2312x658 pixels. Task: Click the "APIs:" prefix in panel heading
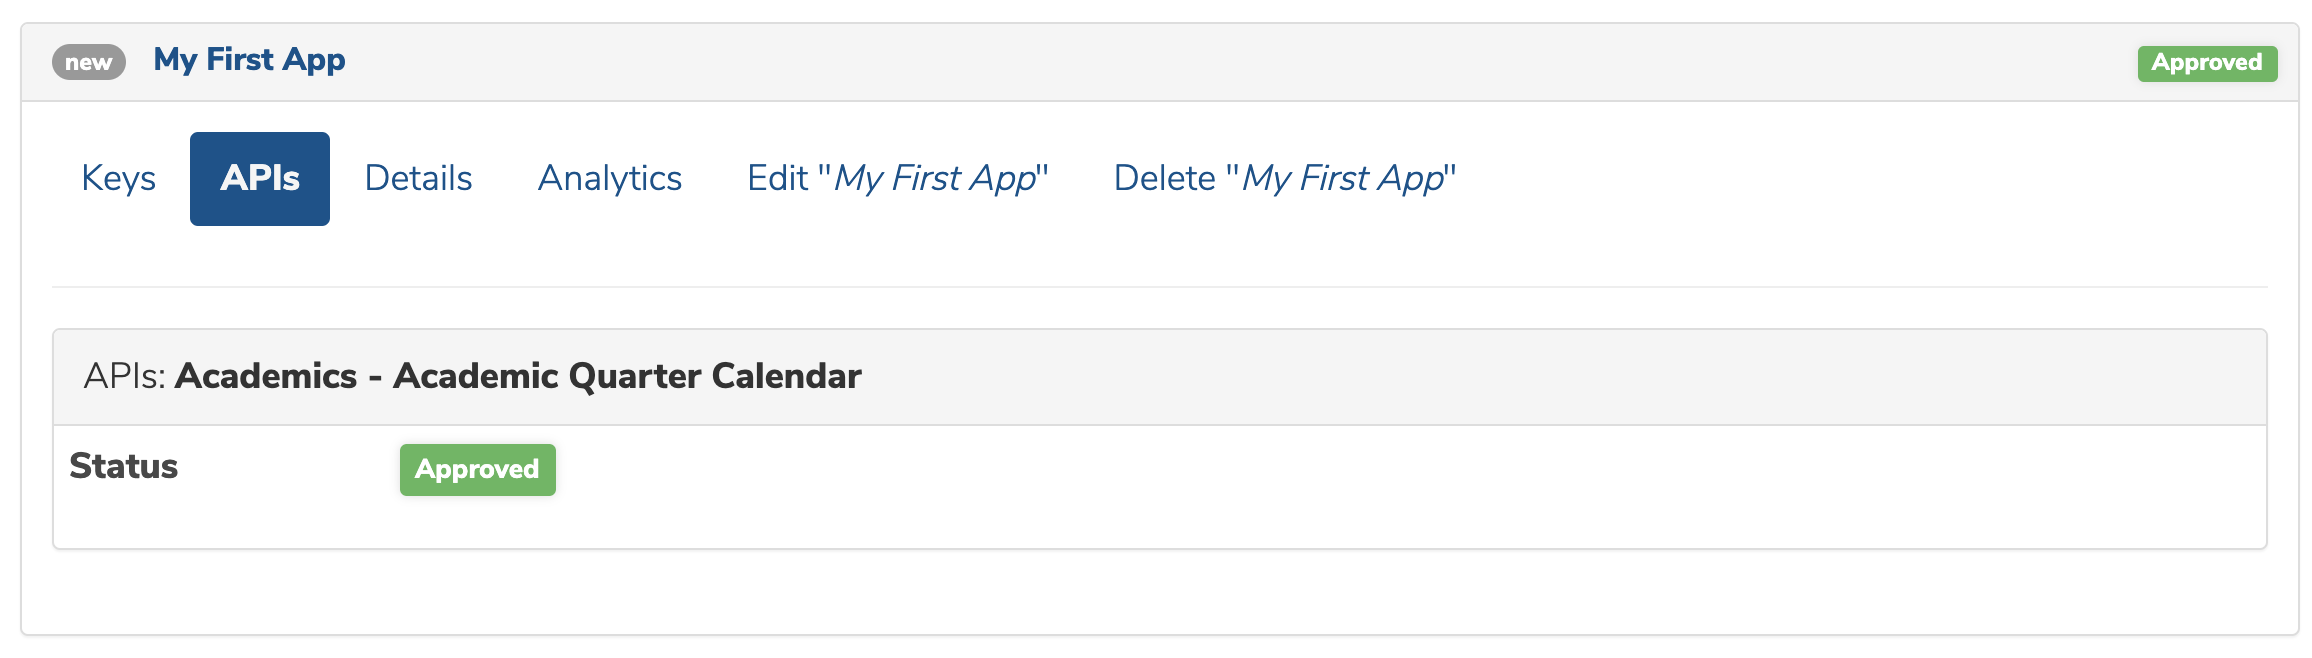point(125,376)
